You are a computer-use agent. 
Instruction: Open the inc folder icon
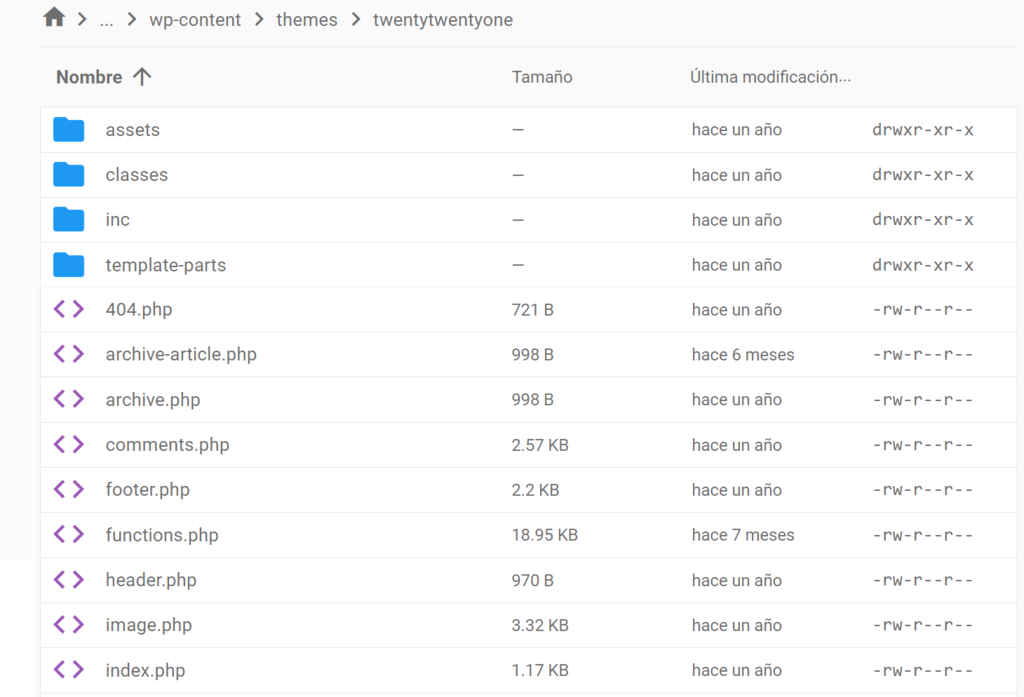tap(69, 219)
